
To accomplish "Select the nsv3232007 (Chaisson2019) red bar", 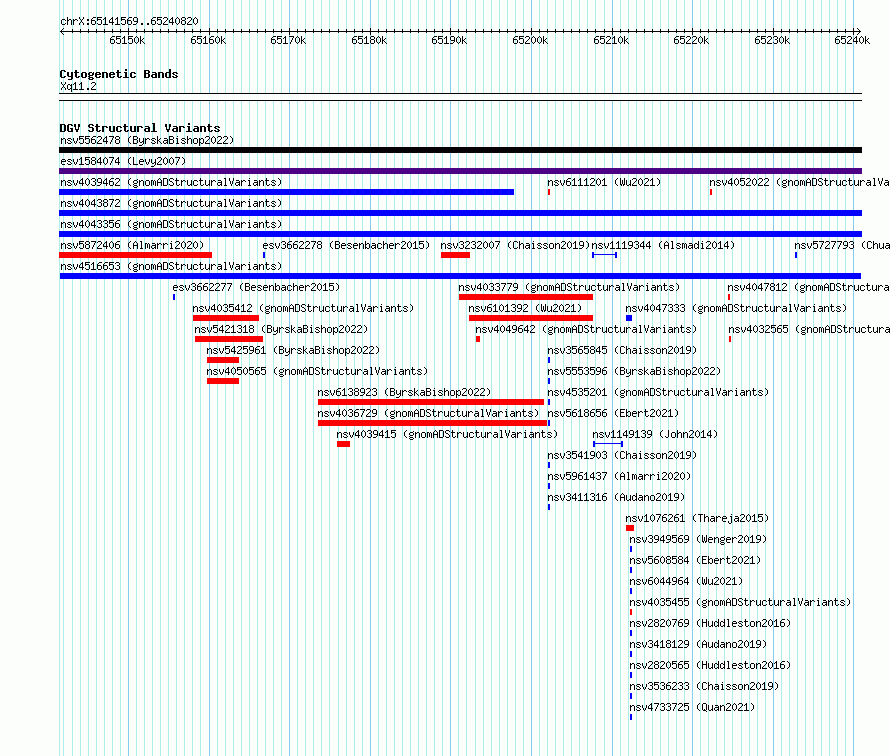I will [x=455, y=255].
